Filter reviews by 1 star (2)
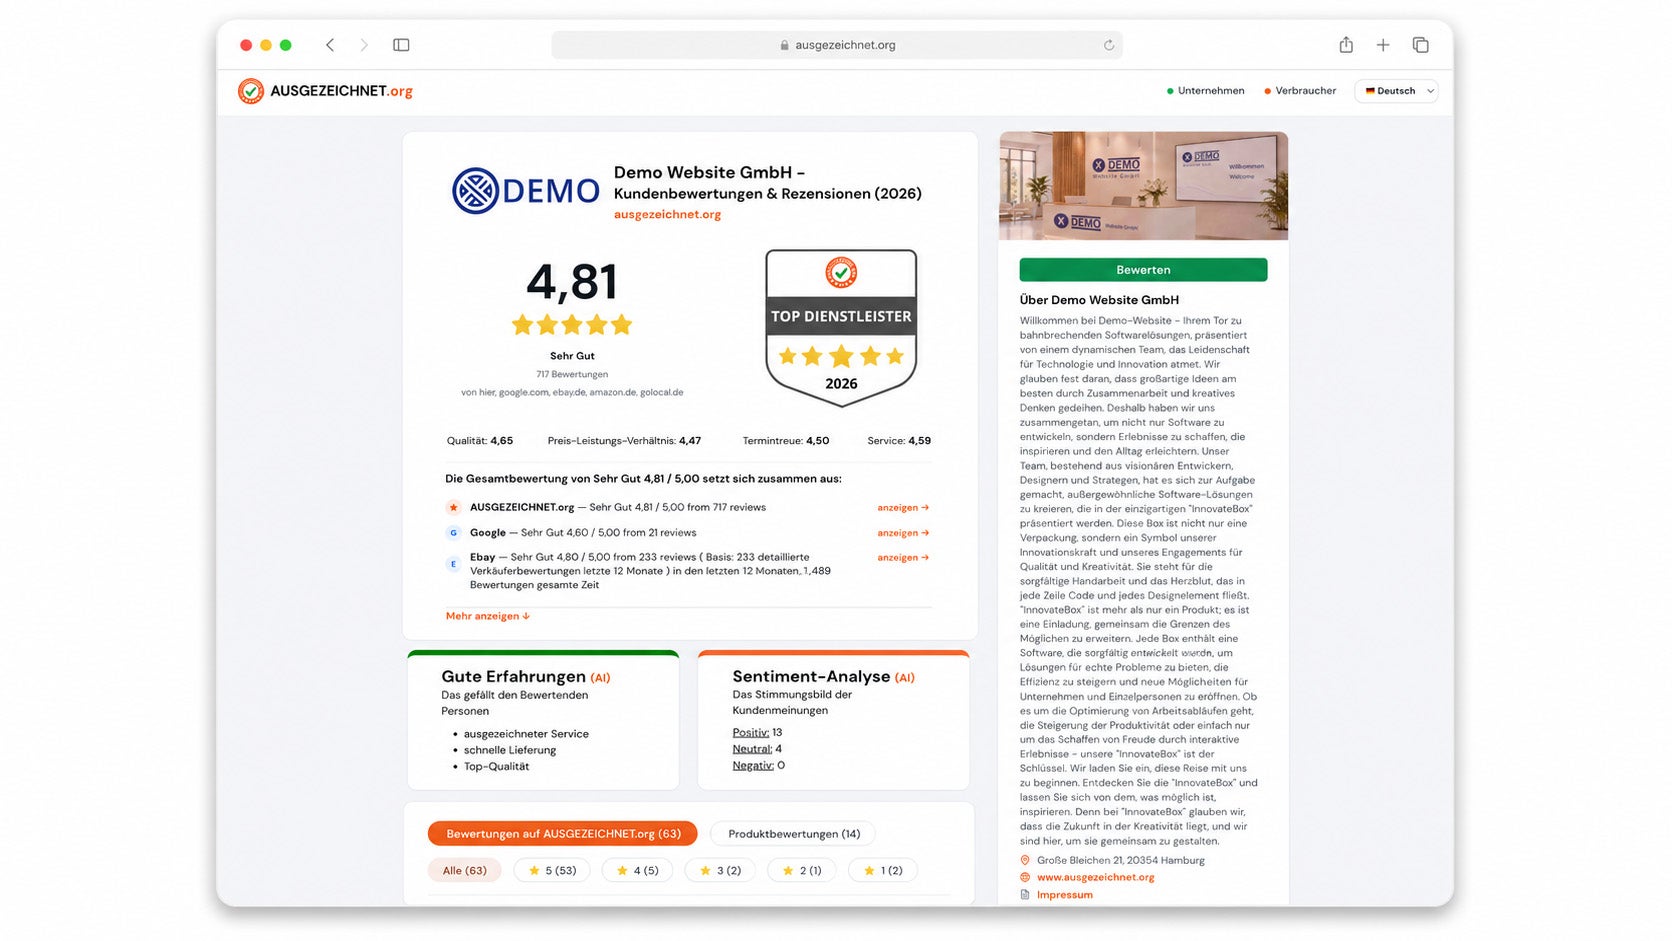This screenshot has width=1672, height=941. click(885, 871)
